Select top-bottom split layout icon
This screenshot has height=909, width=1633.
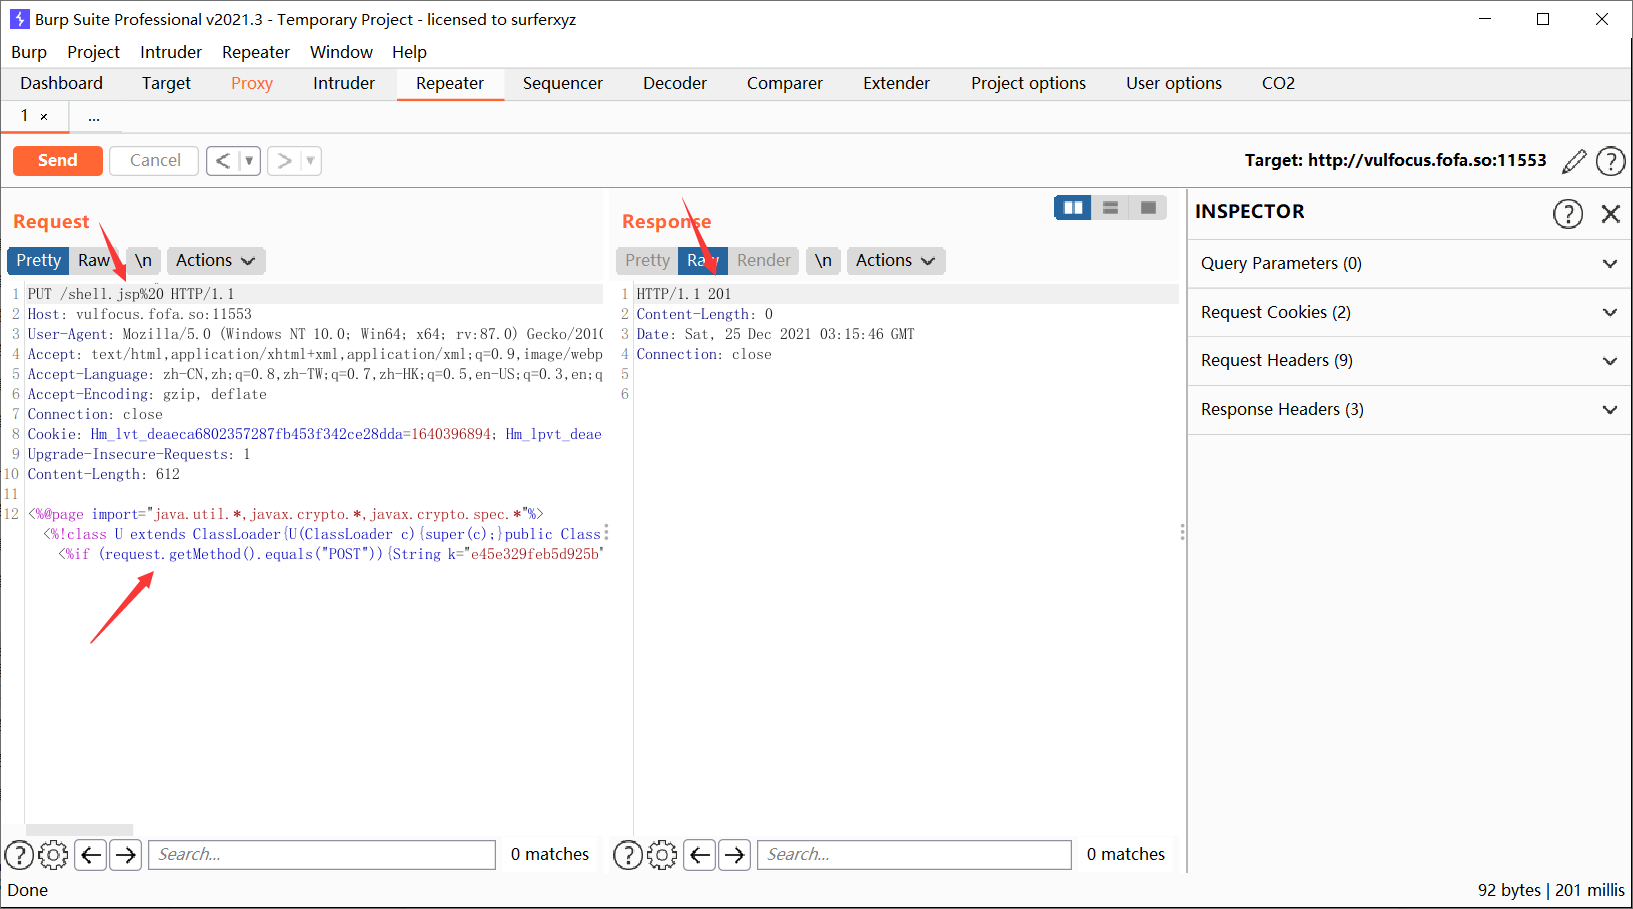pyautogui.click(x=1110, y=207)
